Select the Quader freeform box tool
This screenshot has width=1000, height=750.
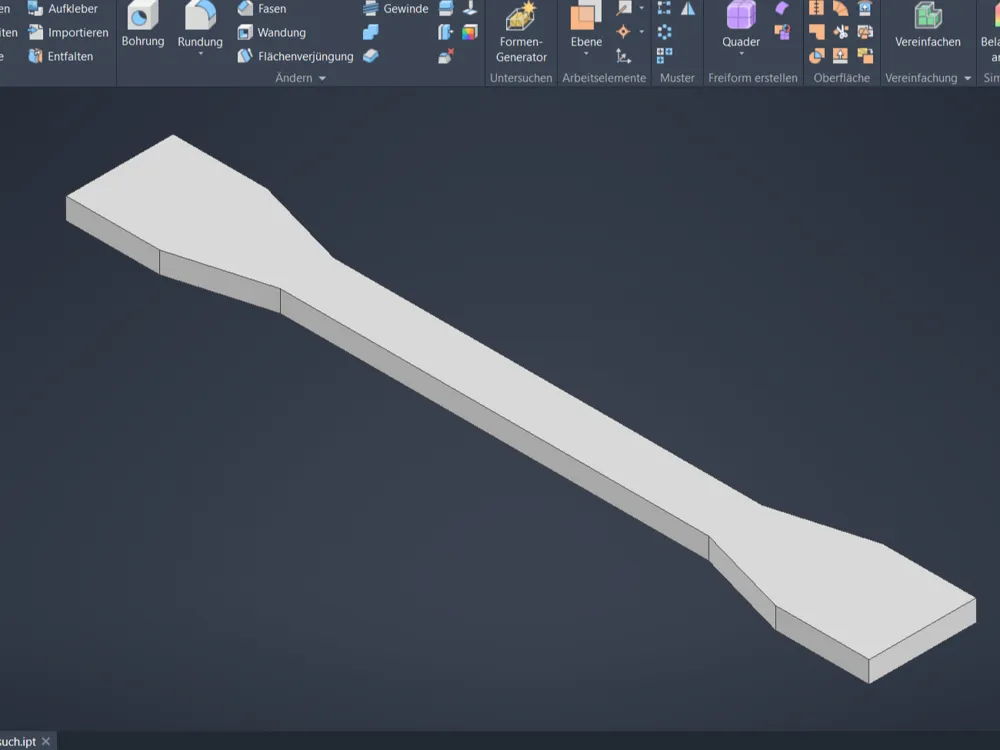tap(740, 24)
